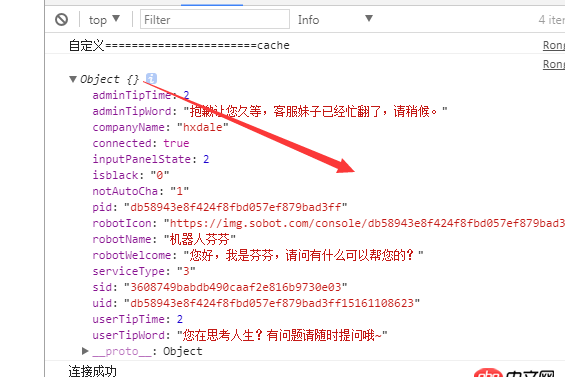This screenshot has width=565, height=377.
Task: Open the top context dropdown
Action: point(104,19)
